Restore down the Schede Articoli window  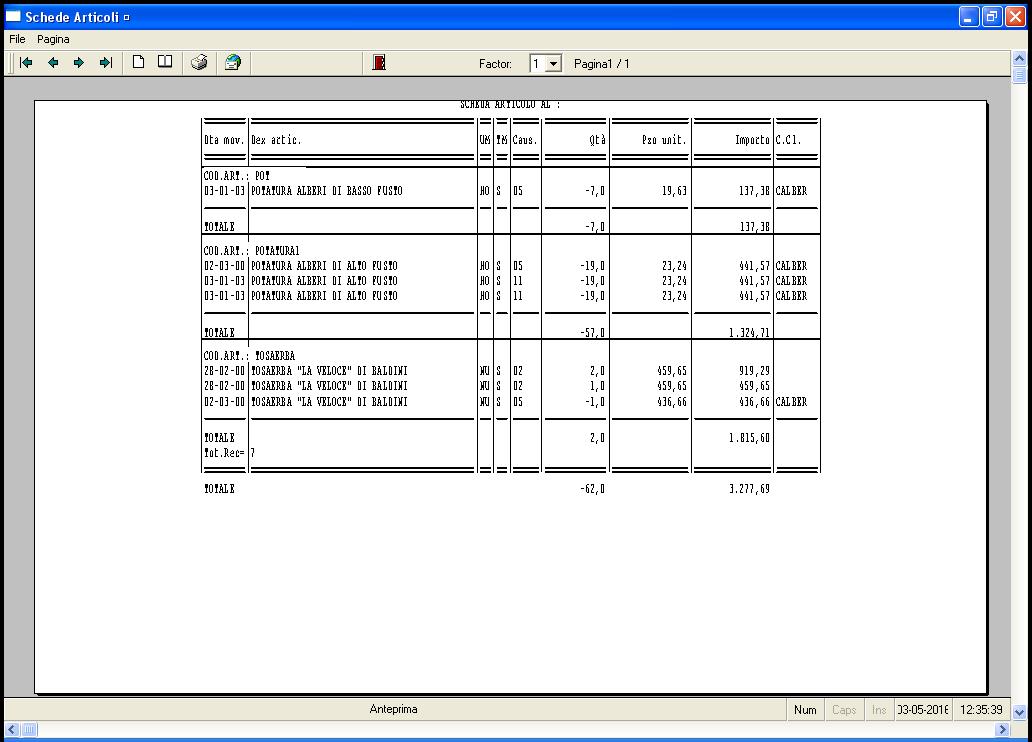pyautogui.click(x=991, y=16)
